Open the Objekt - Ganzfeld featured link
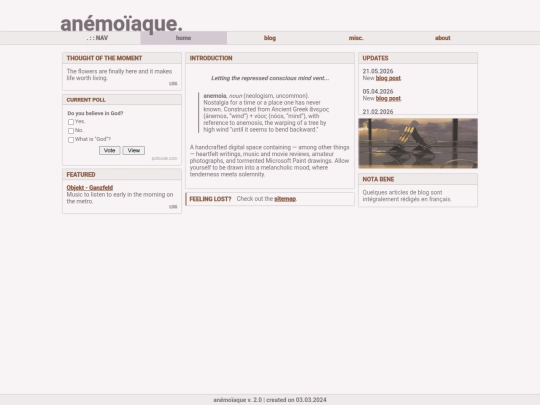This screenshot has height=405, width=540. pyautogui.click(x=90, y=188)
